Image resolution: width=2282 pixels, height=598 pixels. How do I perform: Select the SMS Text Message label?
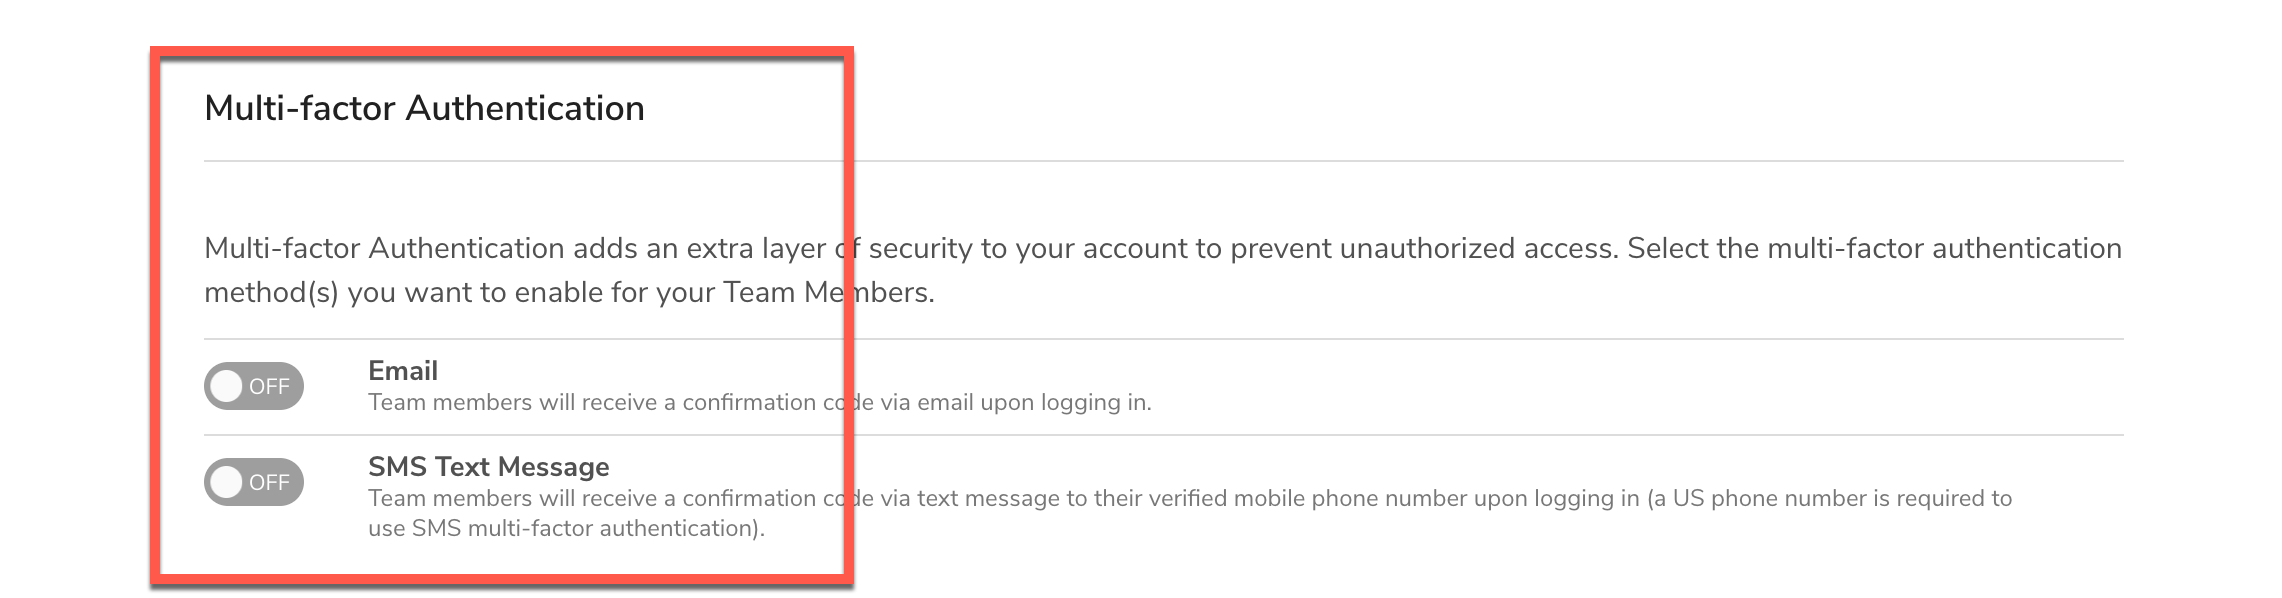coord(488,467)
